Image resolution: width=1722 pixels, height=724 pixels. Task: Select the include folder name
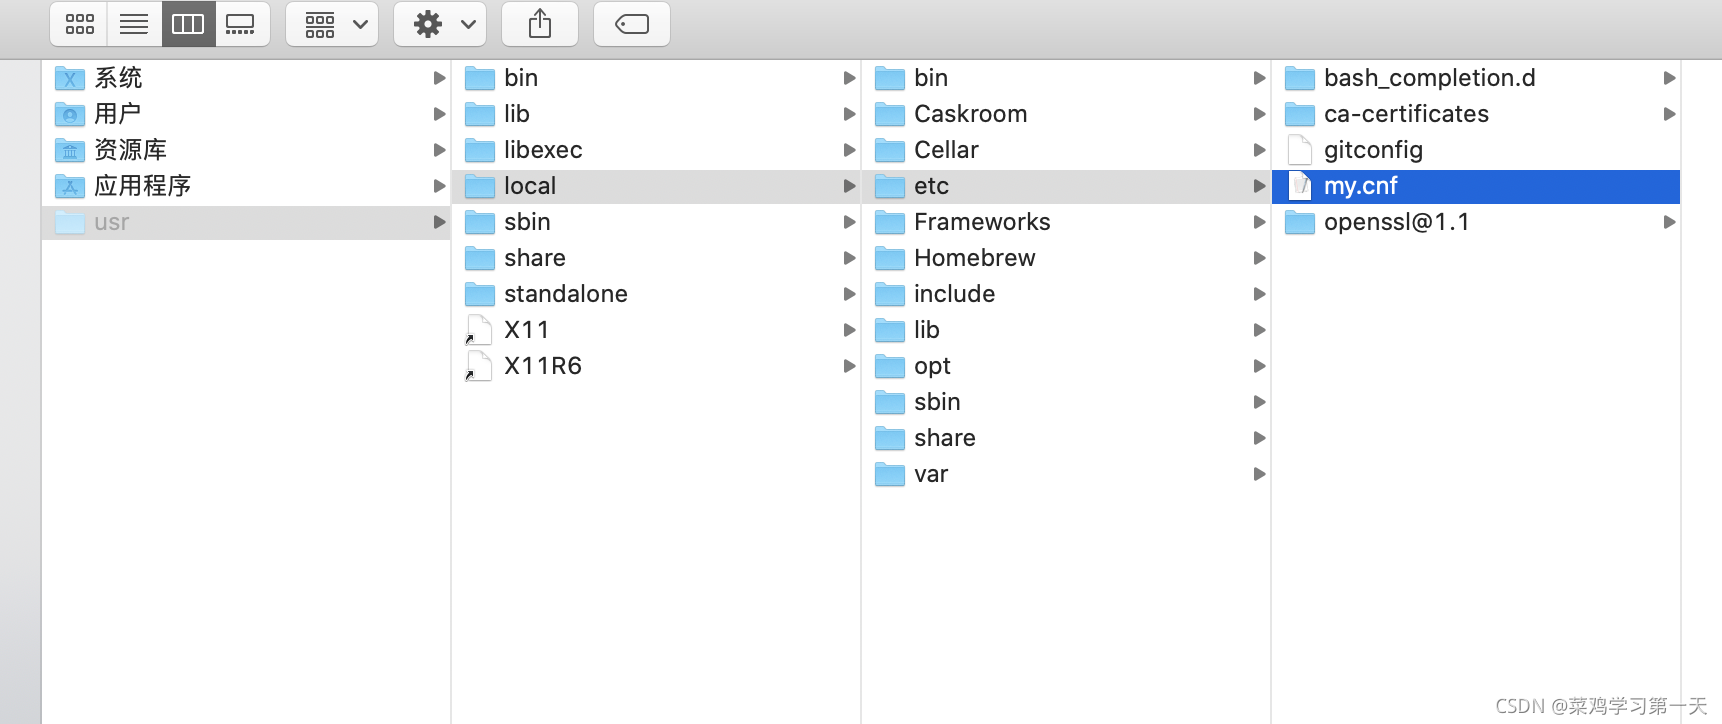point(954,294)
